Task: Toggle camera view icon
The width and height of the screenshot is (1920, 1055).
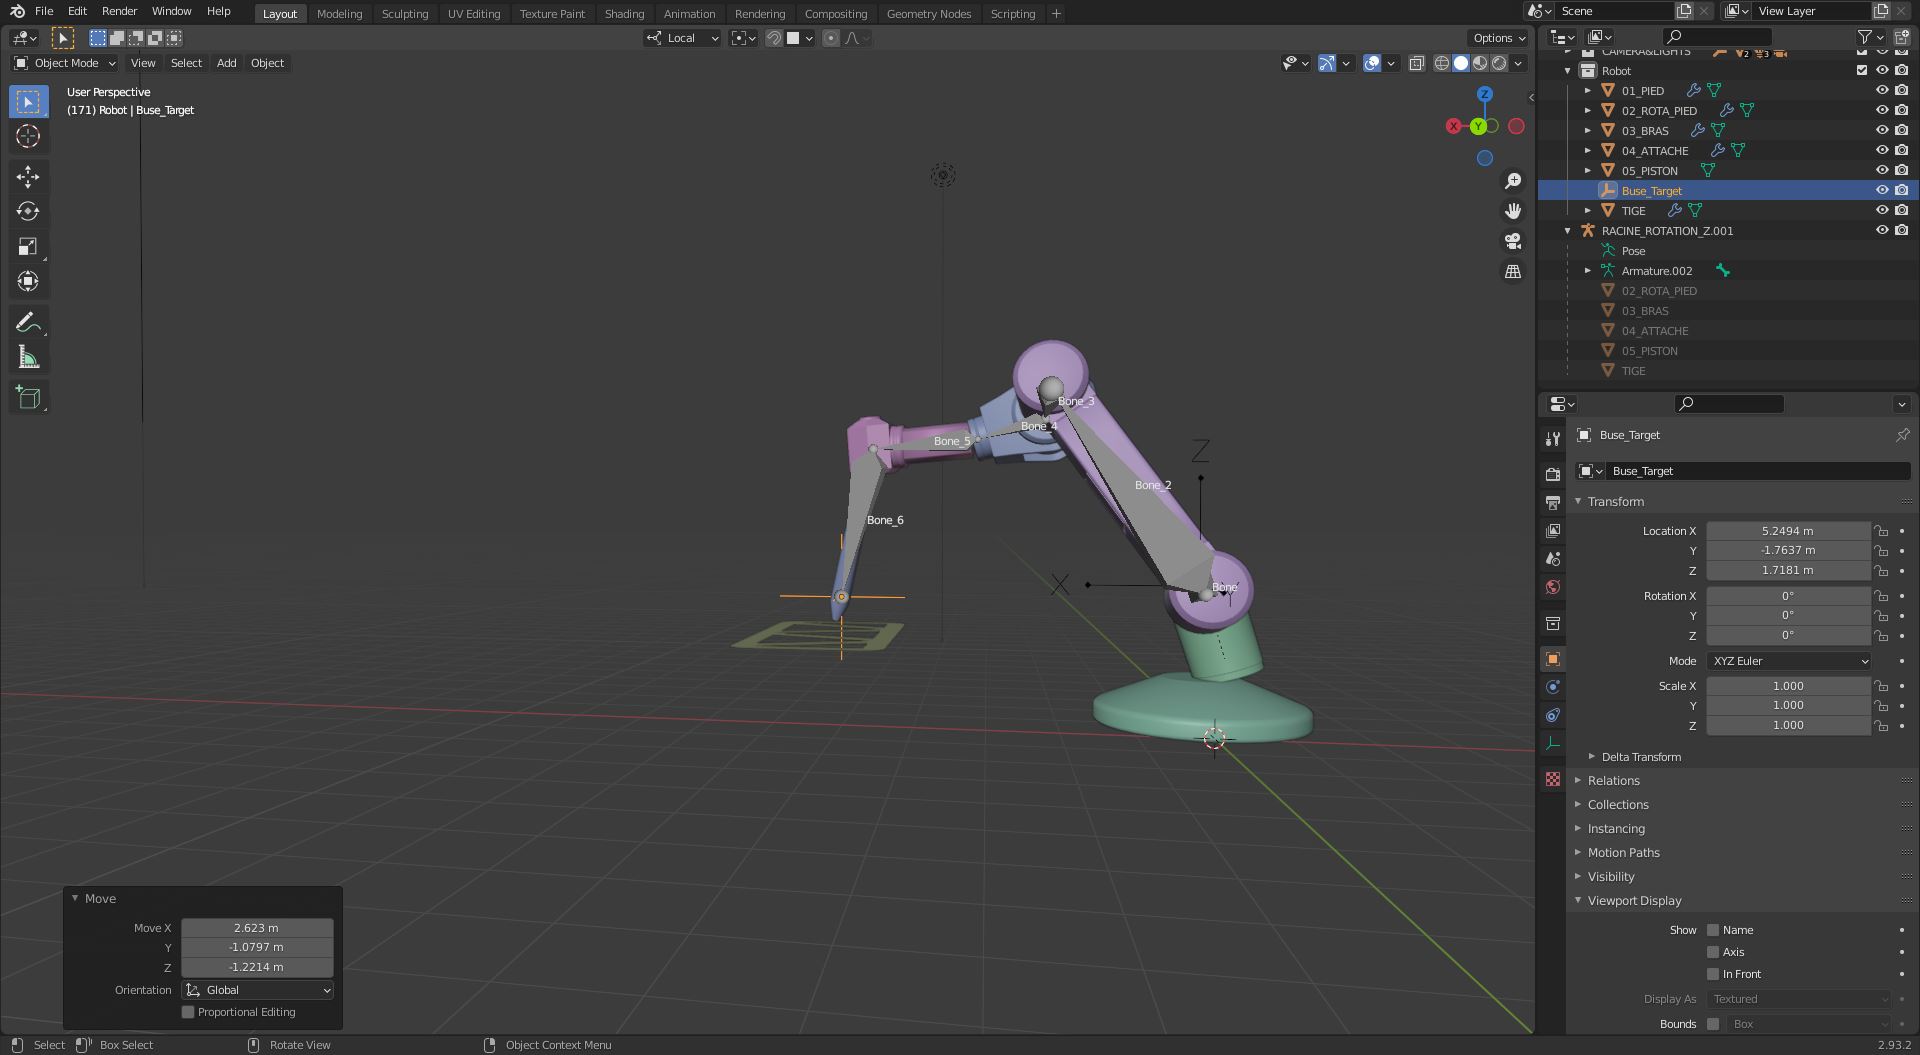Action: 1513,241
